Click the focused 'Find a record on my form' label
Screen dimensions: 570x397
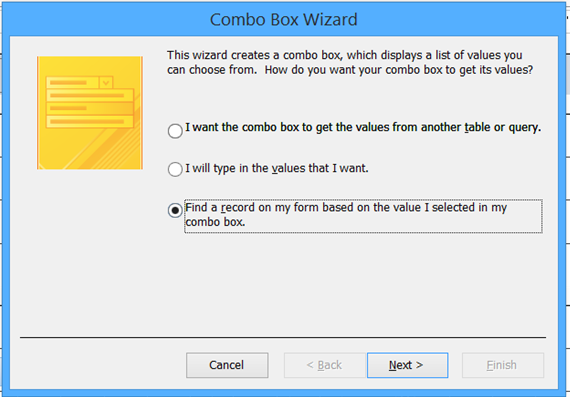363,216
